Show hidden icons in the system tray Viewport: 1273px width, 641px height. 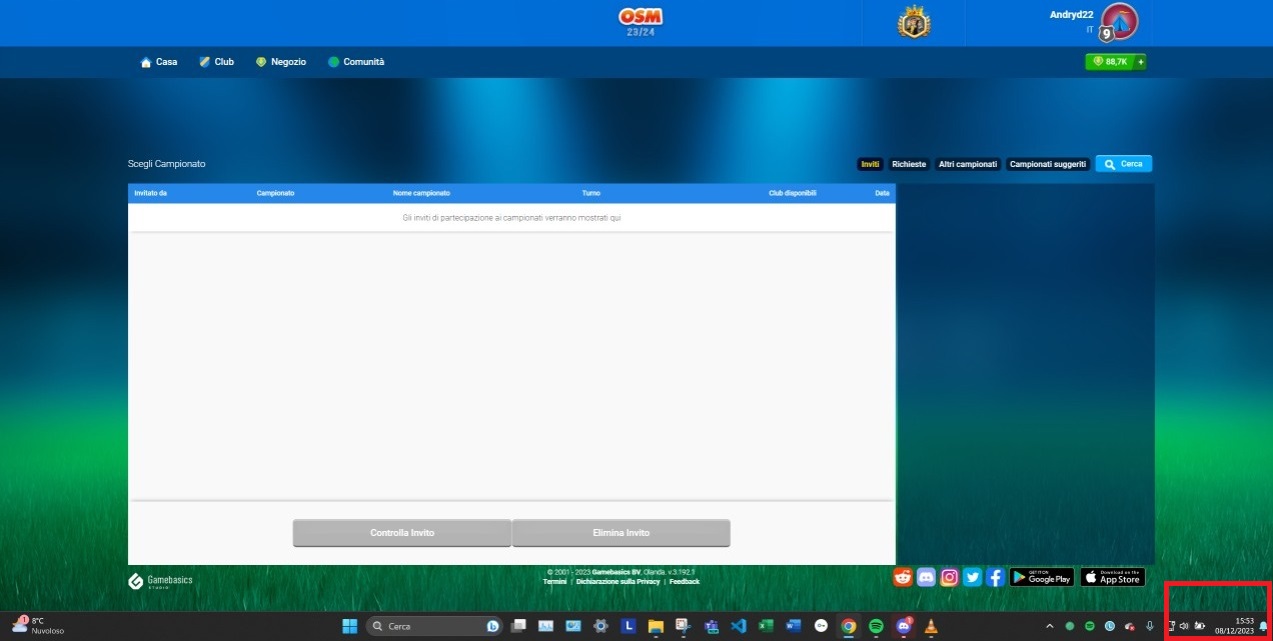pyautogui.click(x=1049, y=626)
